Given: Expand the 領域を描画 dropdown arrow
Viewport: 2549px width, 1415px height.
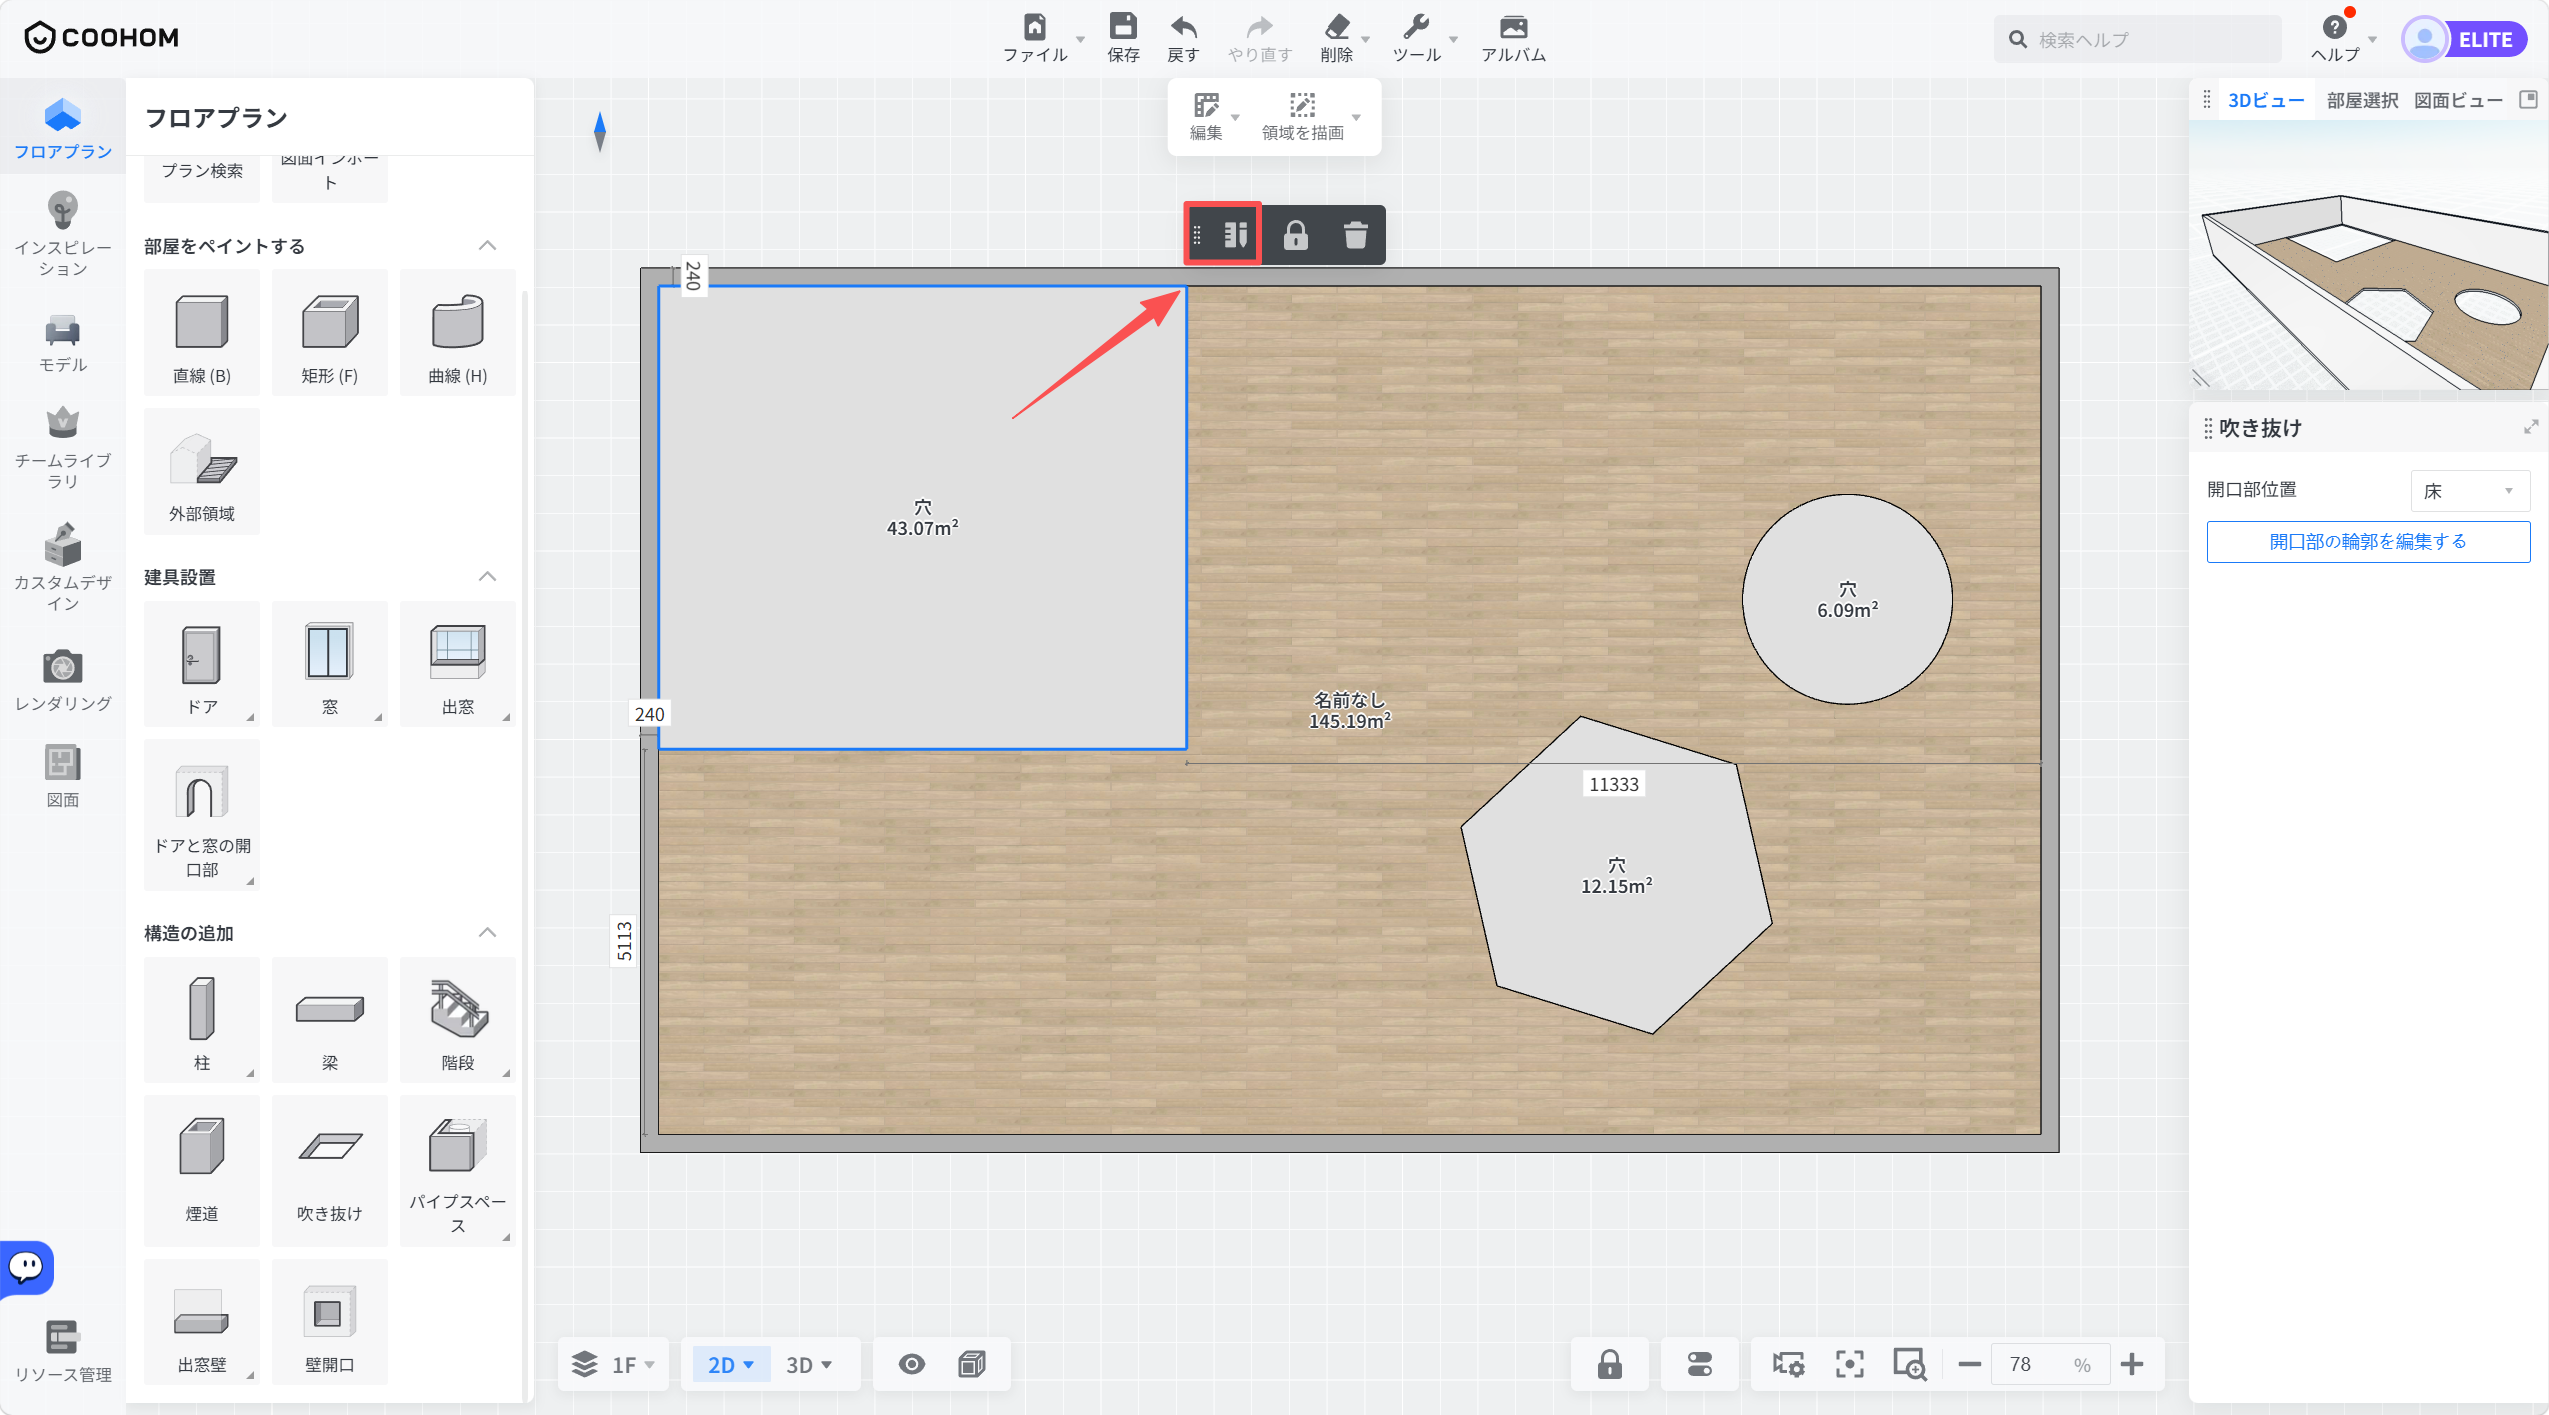Looking at the screenshot, I should [1357, 118].
